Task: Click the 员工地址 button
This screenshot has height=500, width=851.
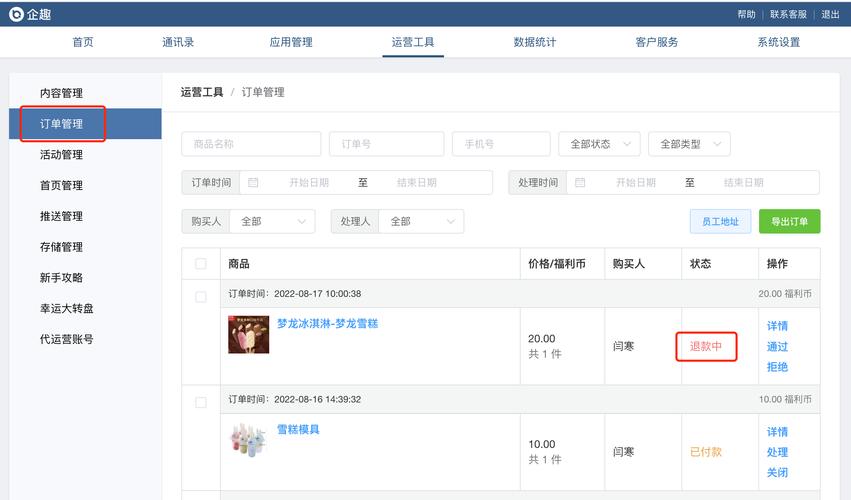Action: coord(720,222)
